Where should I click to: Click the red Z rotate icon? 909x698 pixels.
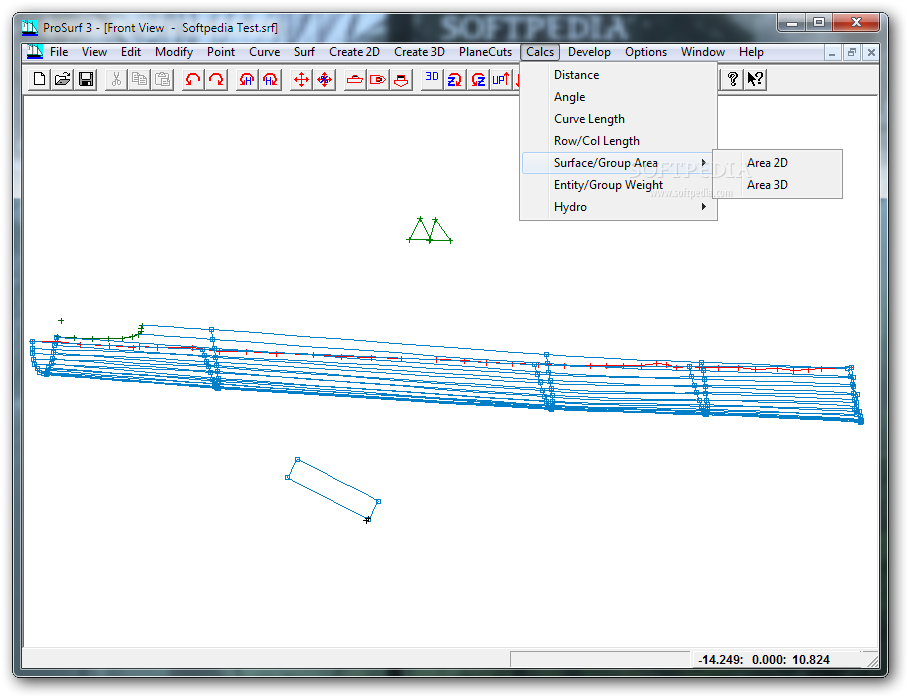click(478, 79)
